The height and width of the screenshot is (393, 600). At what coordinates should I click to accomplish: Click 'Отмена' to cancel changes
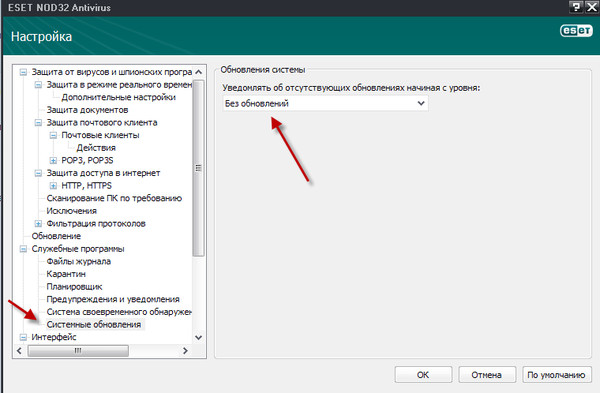click(487, 375)
